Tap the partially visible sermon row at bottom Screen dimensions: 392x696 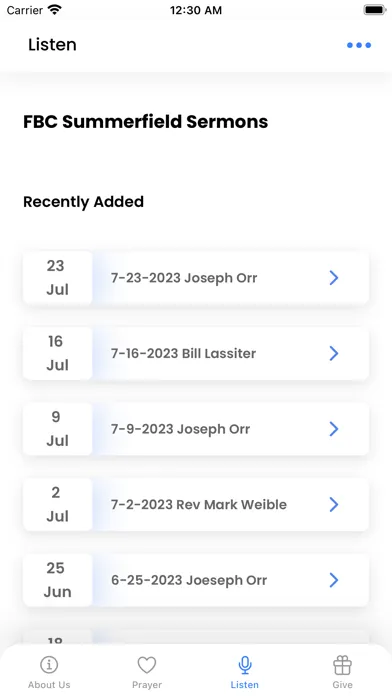[196, 637]
